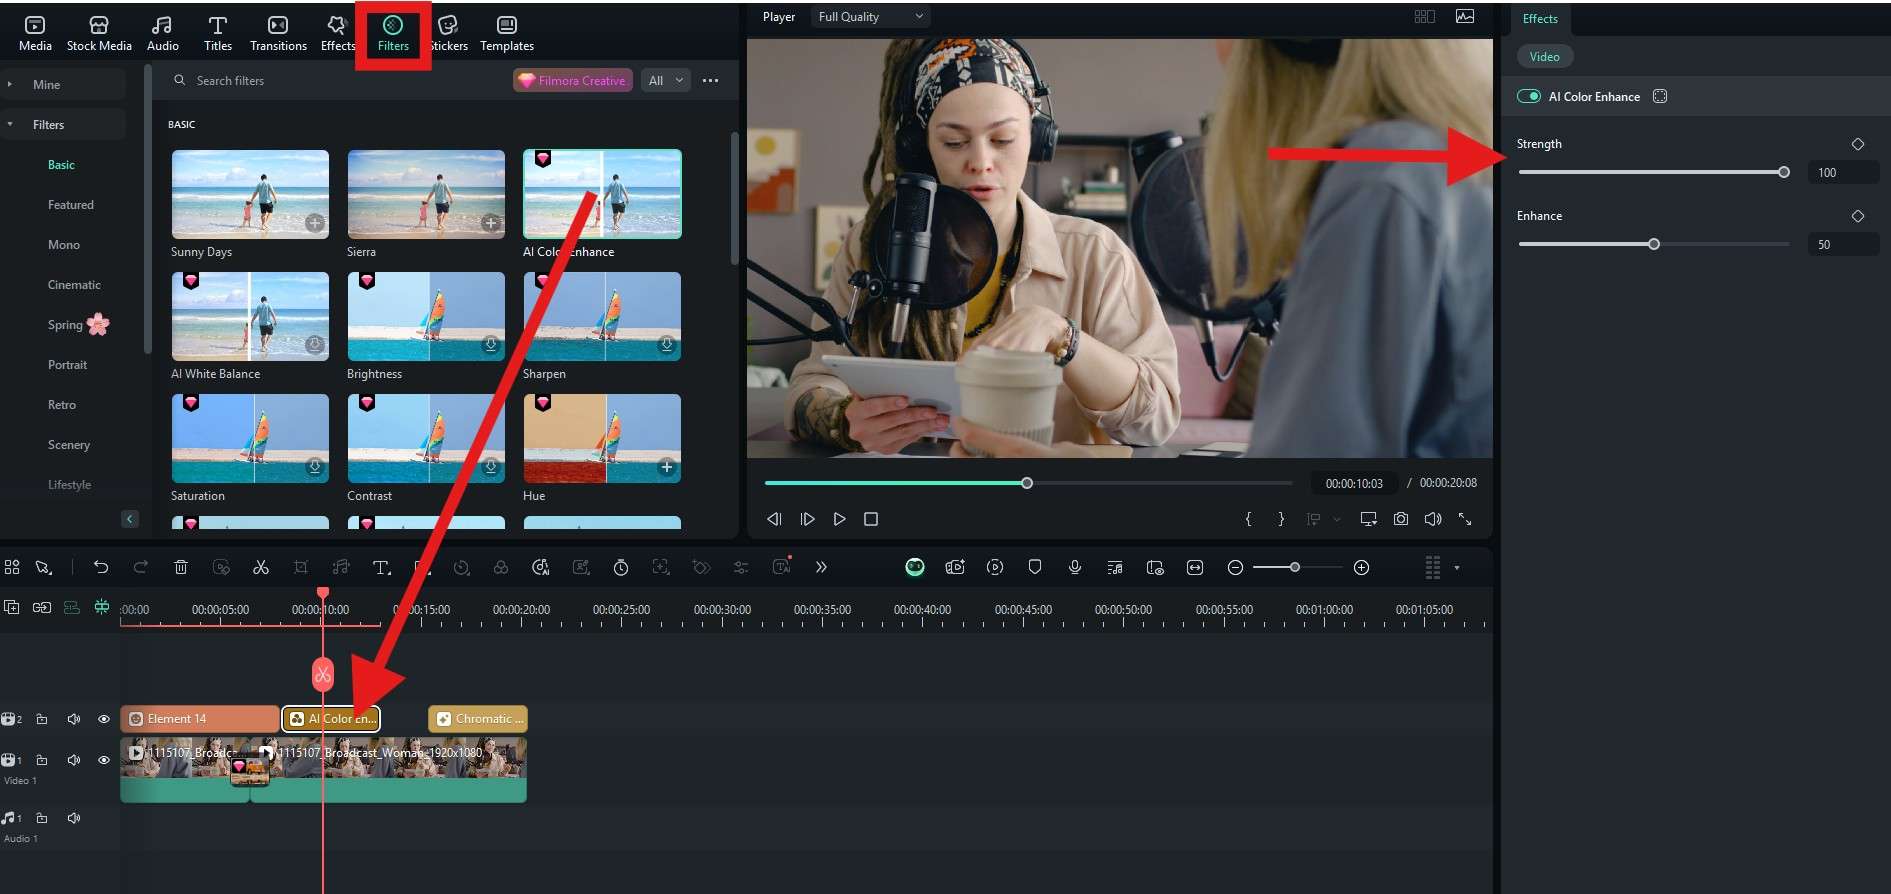Select the crop tool icon
This screenshot has width=1891, height=894.
click(x=301, y=567)
